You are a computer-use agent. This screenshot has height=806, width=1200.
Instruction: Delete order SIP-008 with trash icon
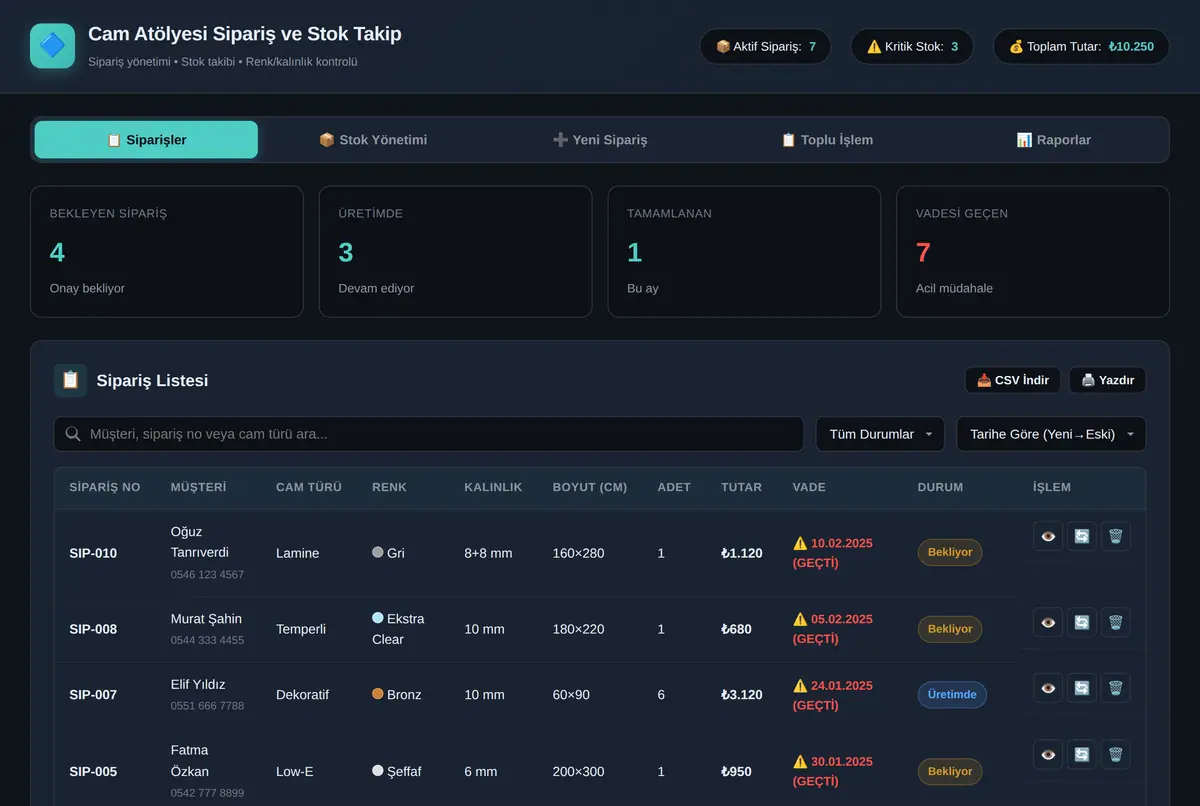pyautogui.click(x=1116, y=622)
